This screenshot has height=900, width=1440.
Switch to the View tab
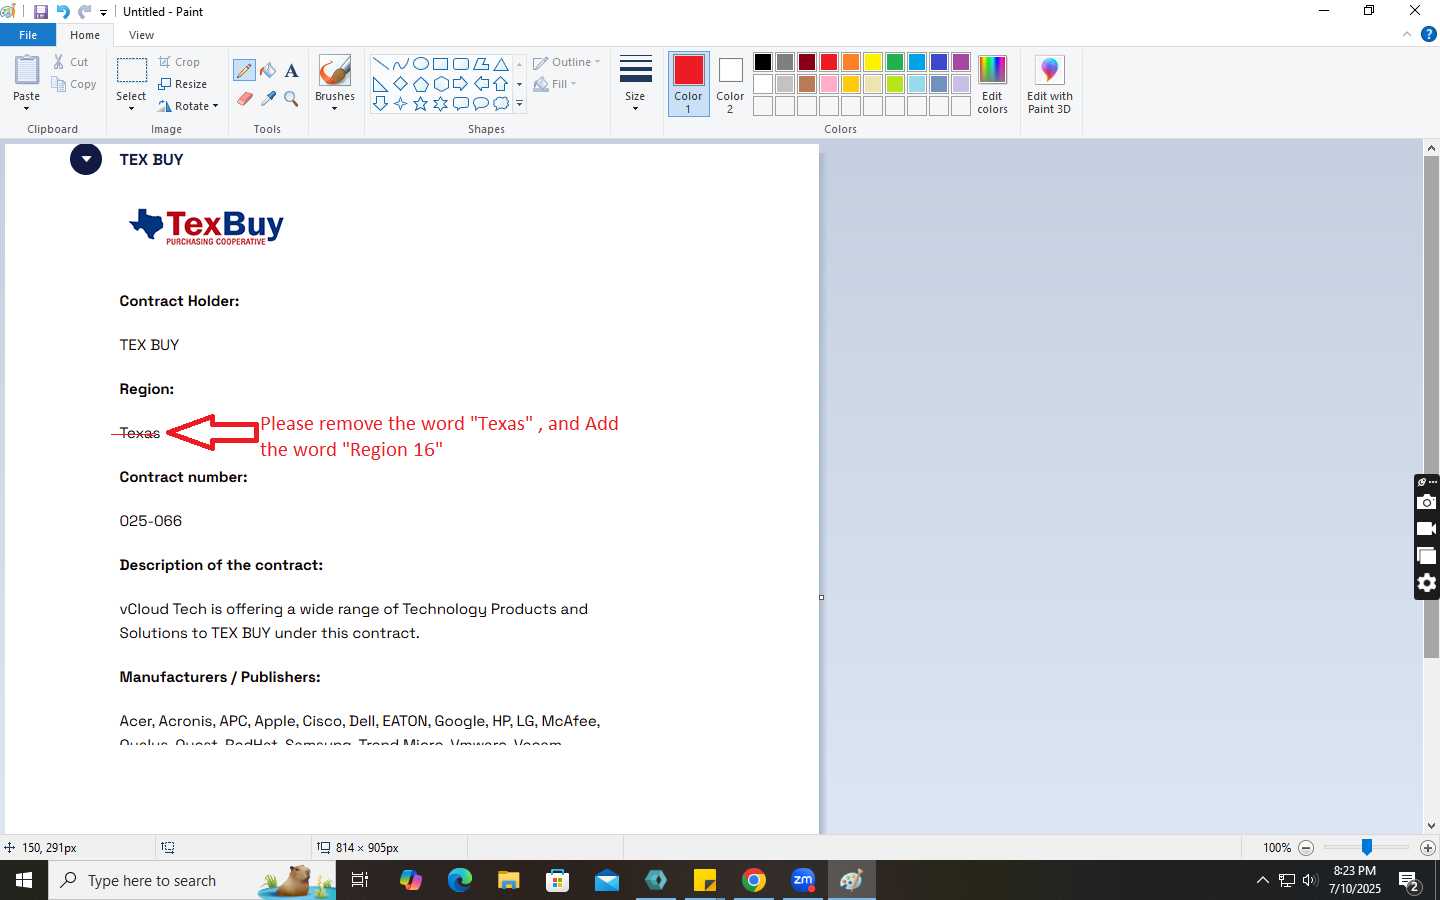141,35
